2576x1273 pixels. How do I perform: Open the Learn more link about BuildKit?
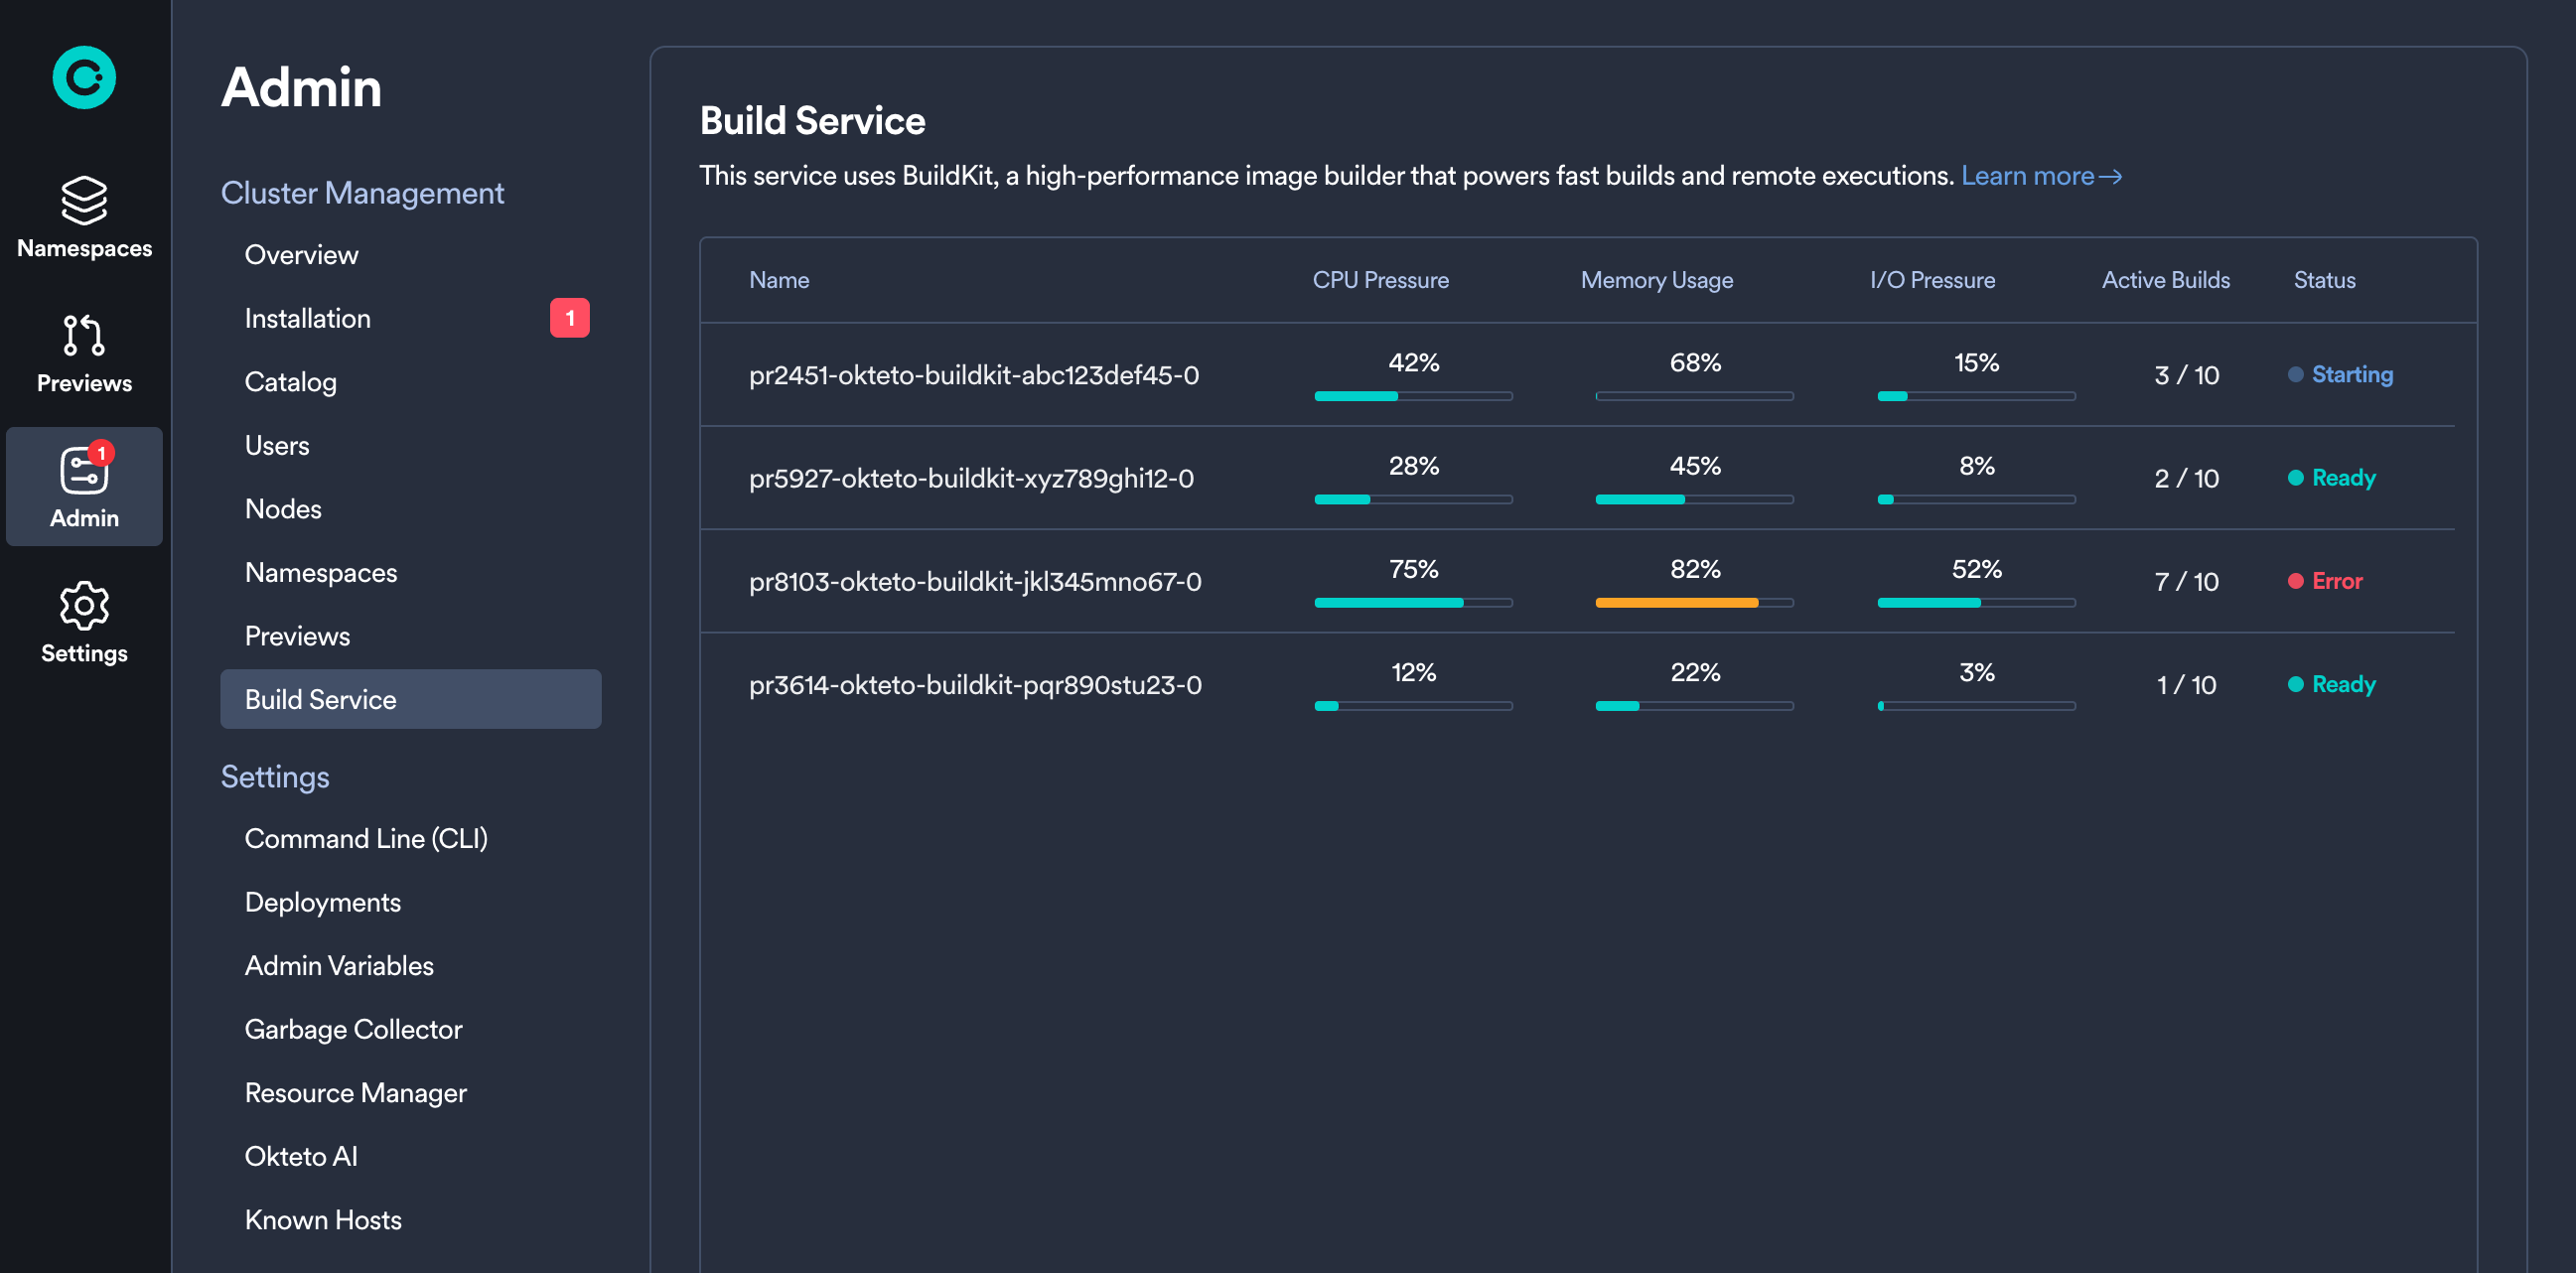2040,175
